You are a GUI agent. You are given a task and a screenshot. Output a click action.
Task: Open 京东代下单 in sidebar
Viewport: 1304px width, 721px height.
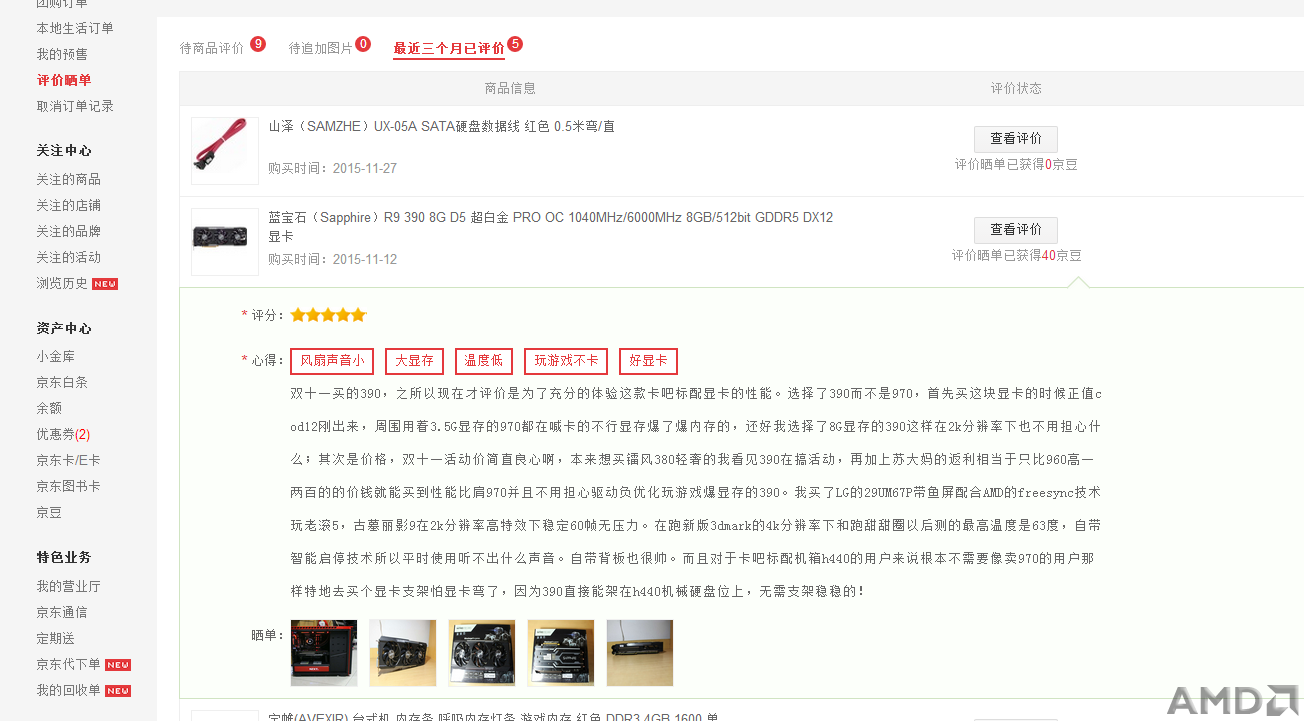click(x=69, y=664)
